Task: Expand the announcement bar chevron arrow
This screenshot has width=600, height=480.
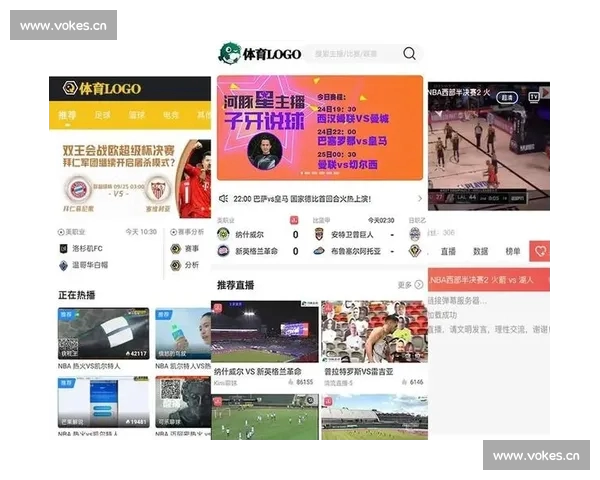Action: (420, 199)
